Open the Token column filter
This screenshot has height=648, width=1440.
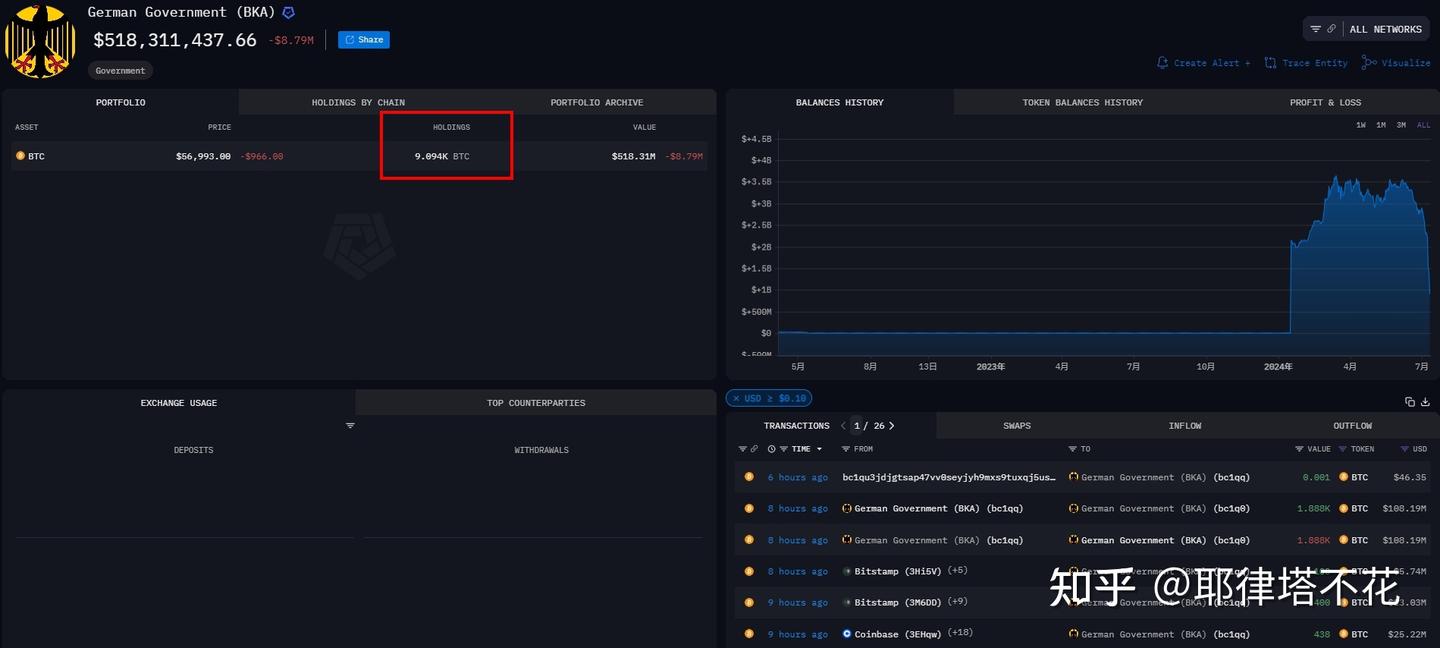coord(1343,449)
